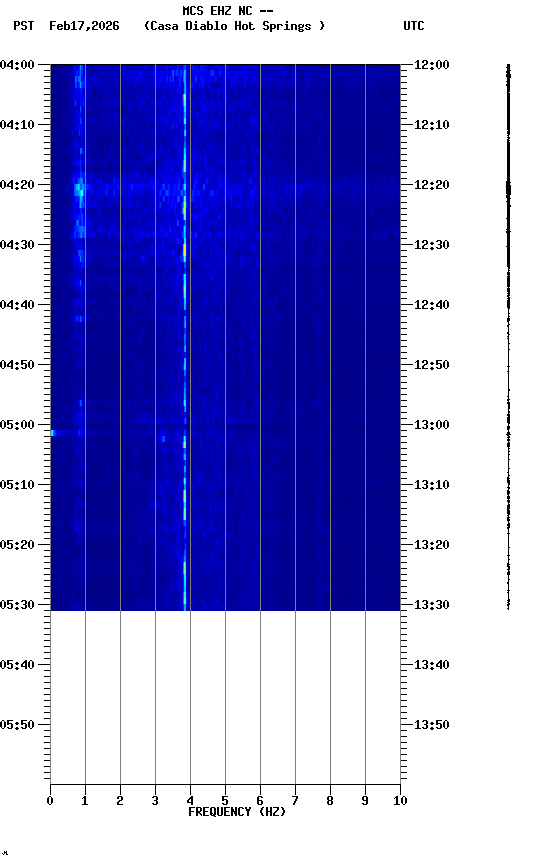
Task: Click the 04:20 PST time label
Action: point(17,185)
